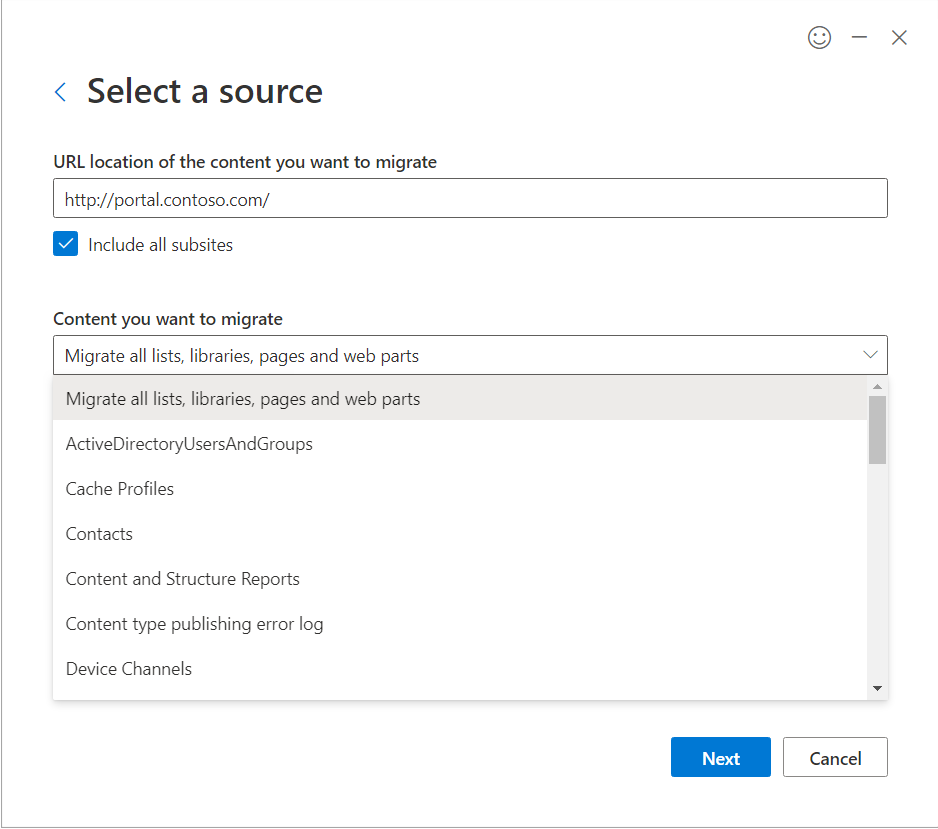Viewport: 938px width, 829px height.
Task: Click the scroll up arrow in list
Action: pos(877,387)
